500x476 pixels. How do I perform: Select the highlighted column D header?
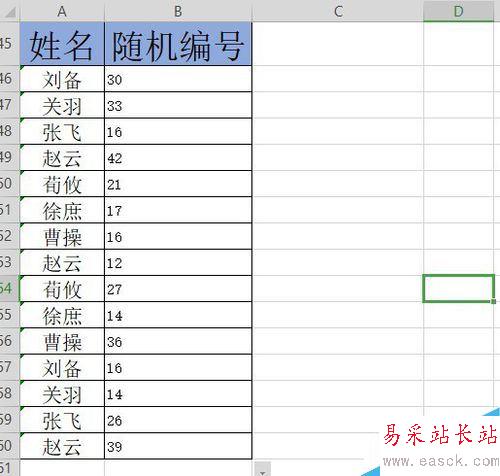click(458, 11)
